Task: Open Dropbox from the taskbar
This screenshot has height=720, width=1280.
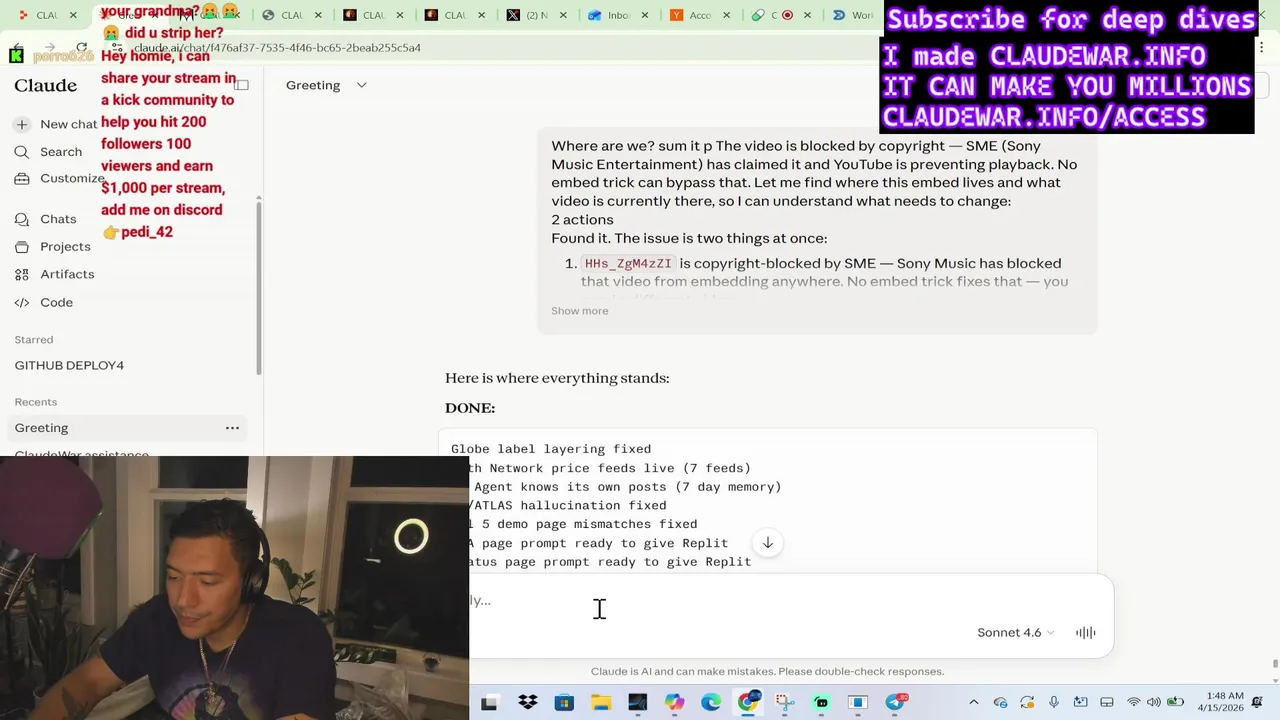Action: (x=527, y=703)
